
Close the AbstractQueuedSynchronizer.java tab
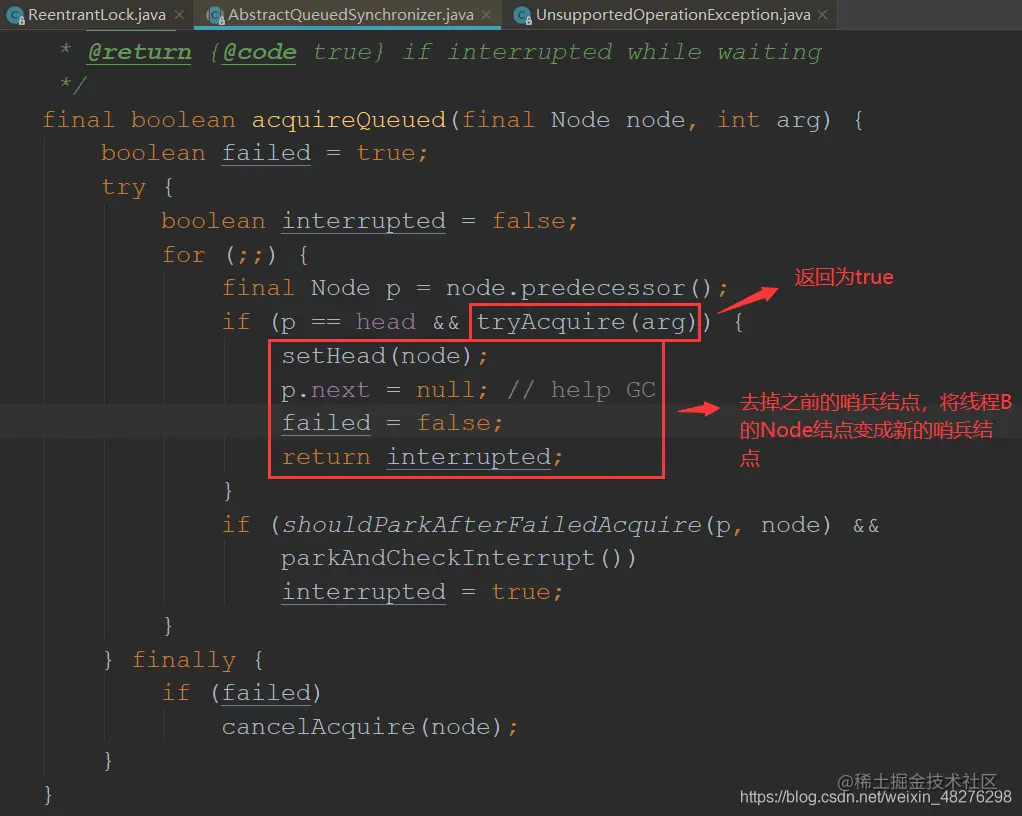(x=486, y=14)
